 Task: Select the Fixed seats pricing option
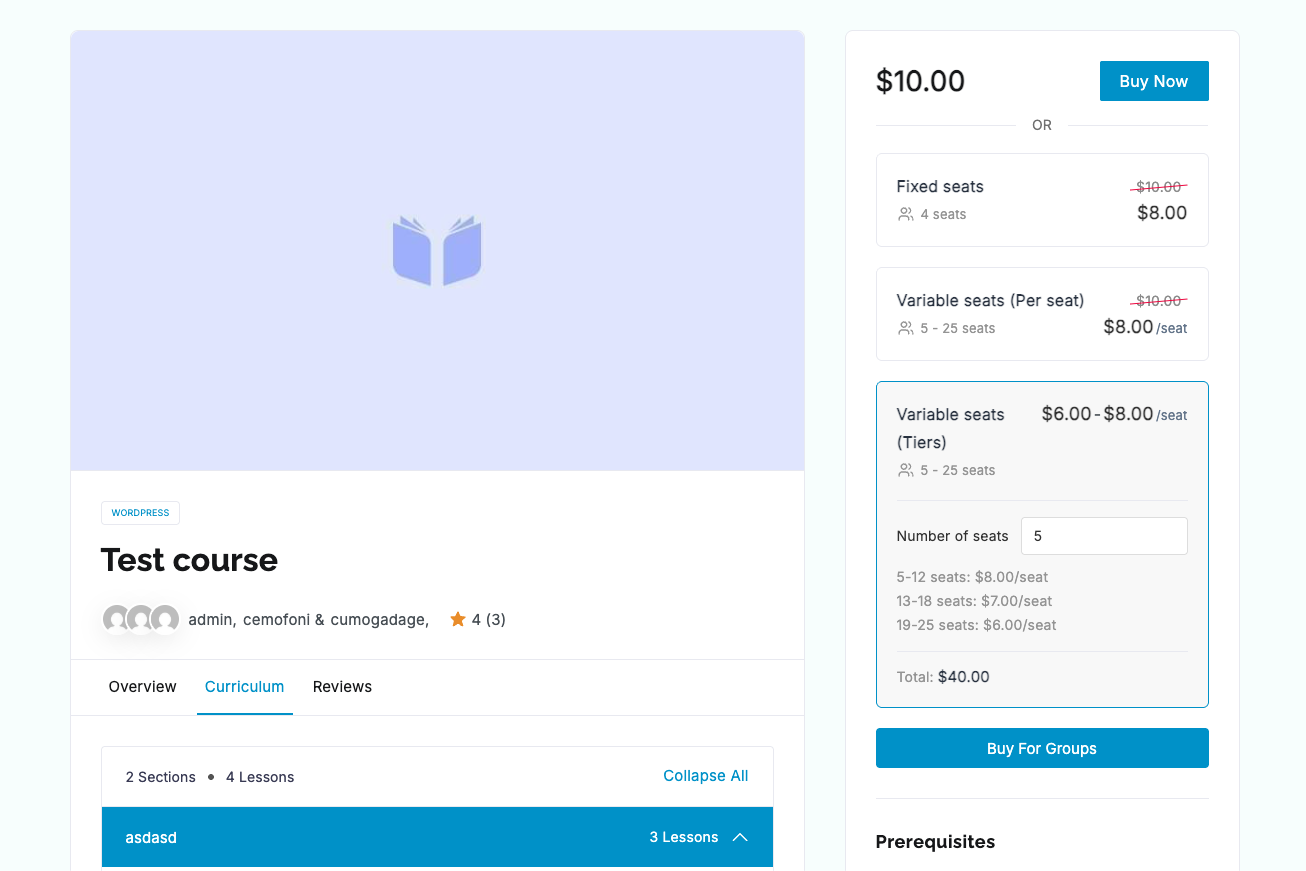coord(1042,199)
